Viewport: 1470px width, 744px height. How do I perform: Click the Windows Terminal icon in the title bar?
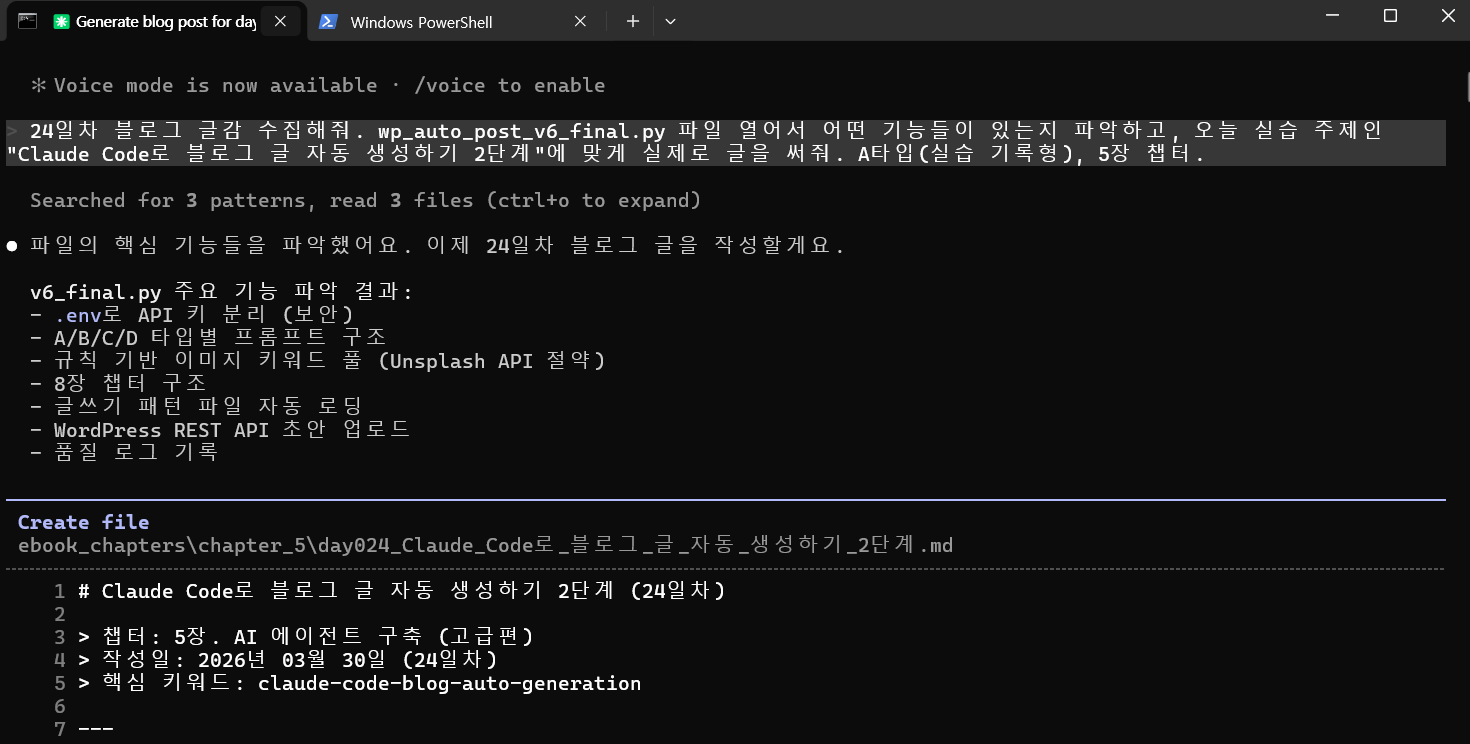26,21
